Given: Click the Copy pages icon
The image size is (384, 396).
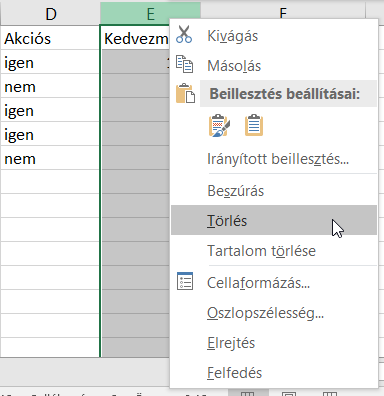Looking at the screenshot, I should (184, 64).
